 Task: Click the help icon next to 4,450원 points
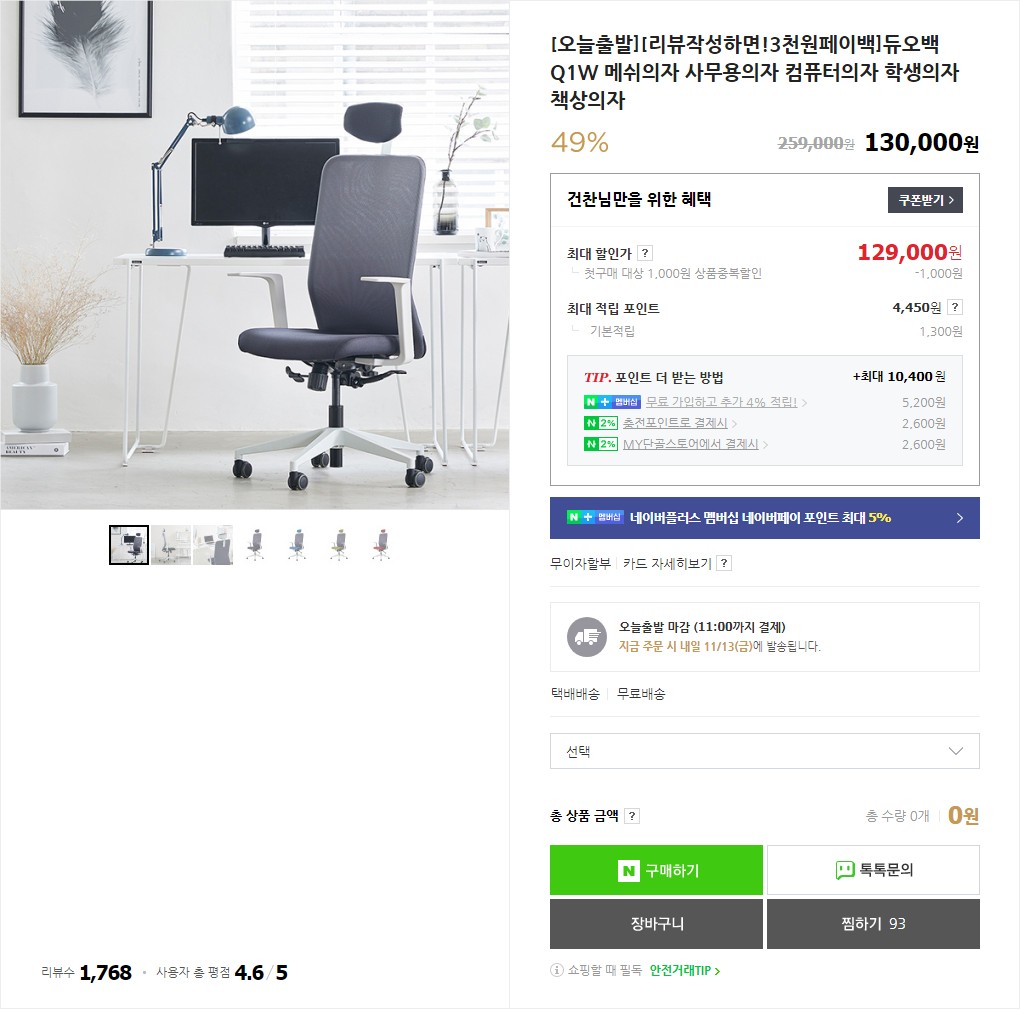pos(954,307)
